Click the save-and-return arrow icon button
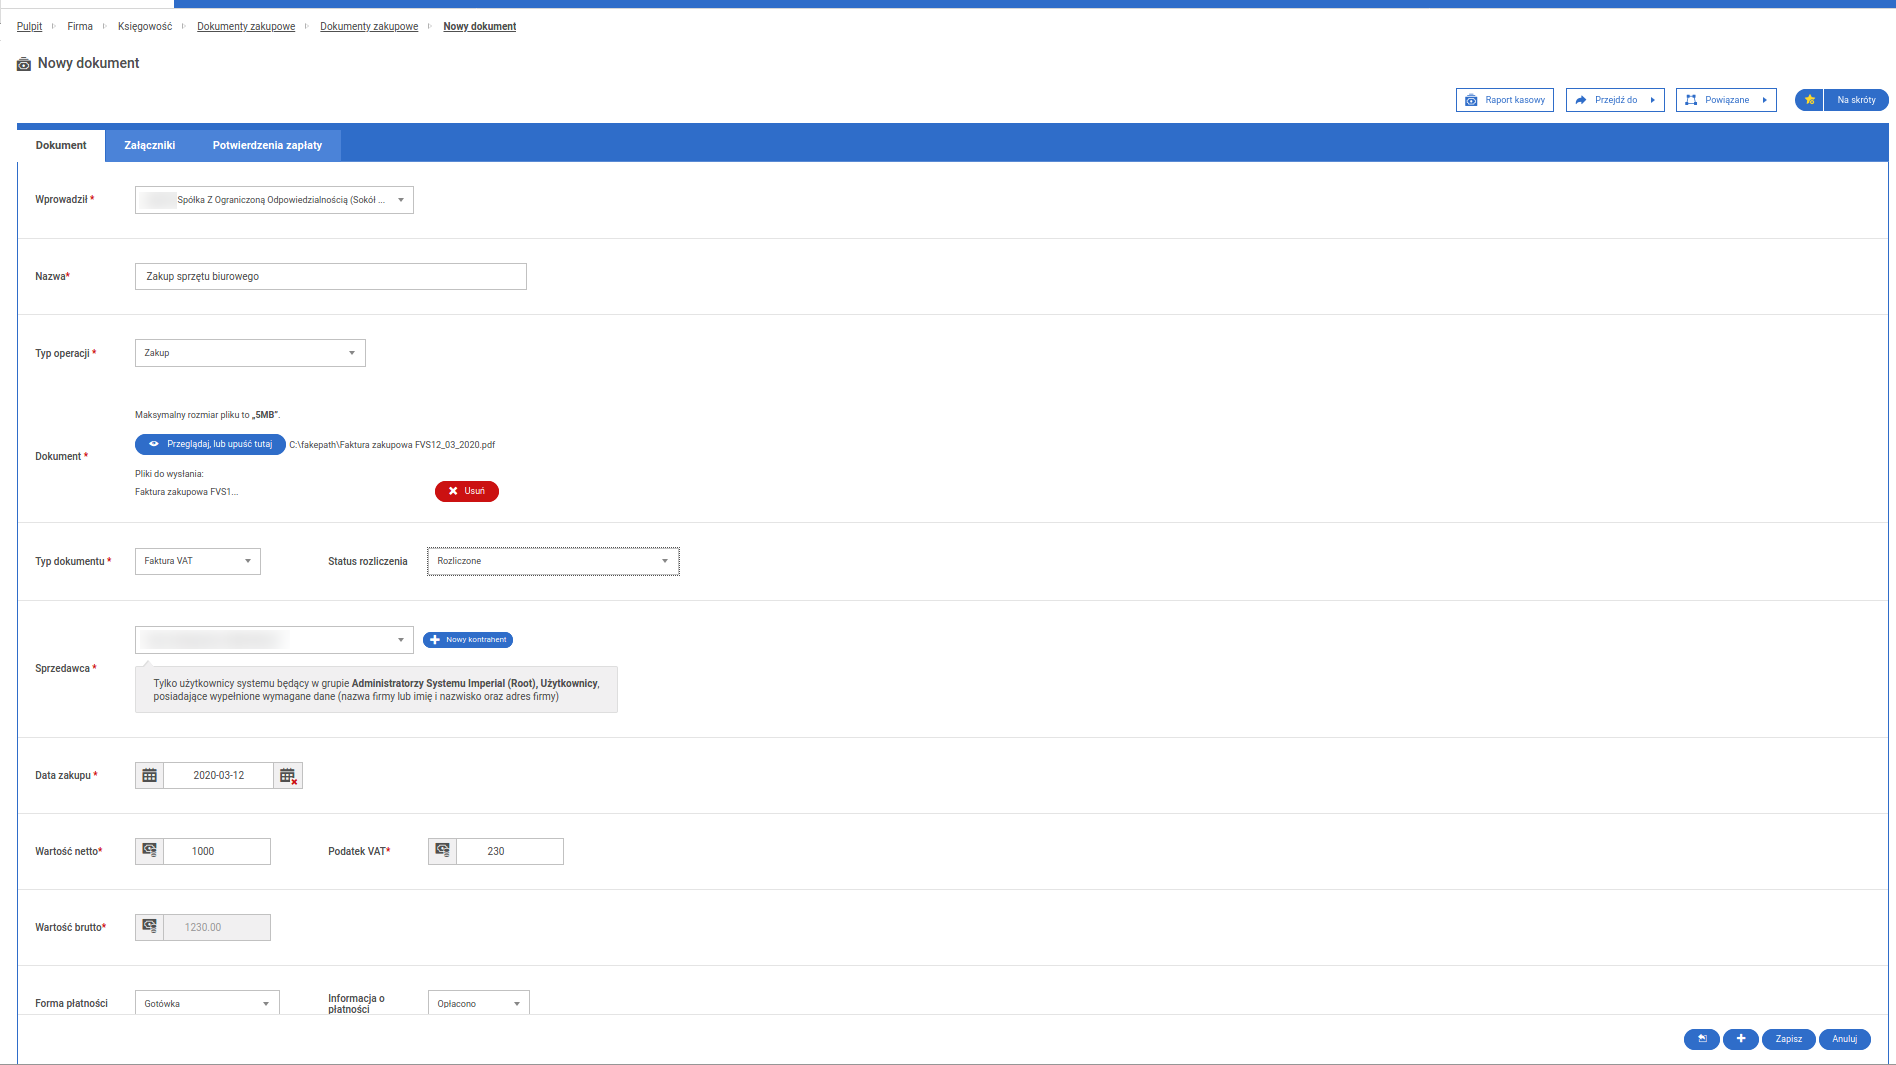The height and width of the screenshot is (1065, 1896). pos(1701,1039)
